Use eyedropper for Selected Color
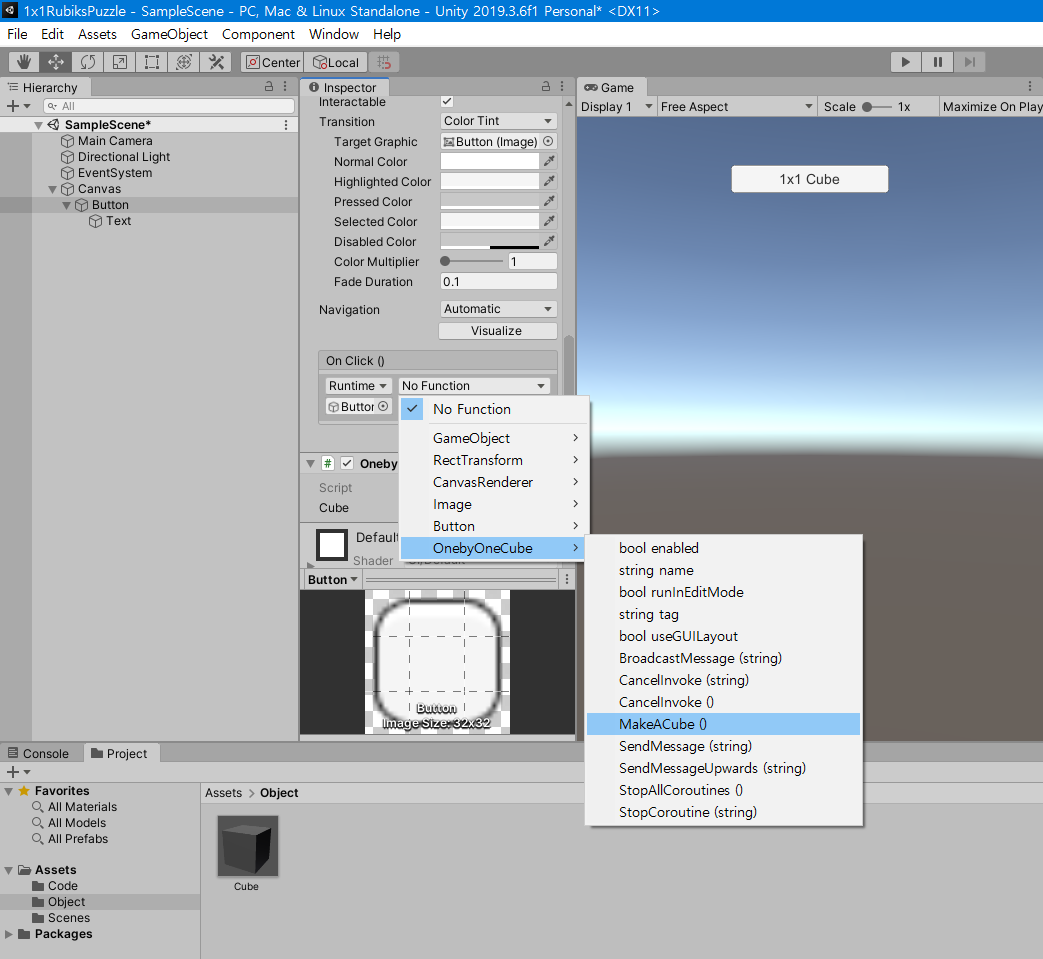The image size is (1043, 959). coord(549,221)
